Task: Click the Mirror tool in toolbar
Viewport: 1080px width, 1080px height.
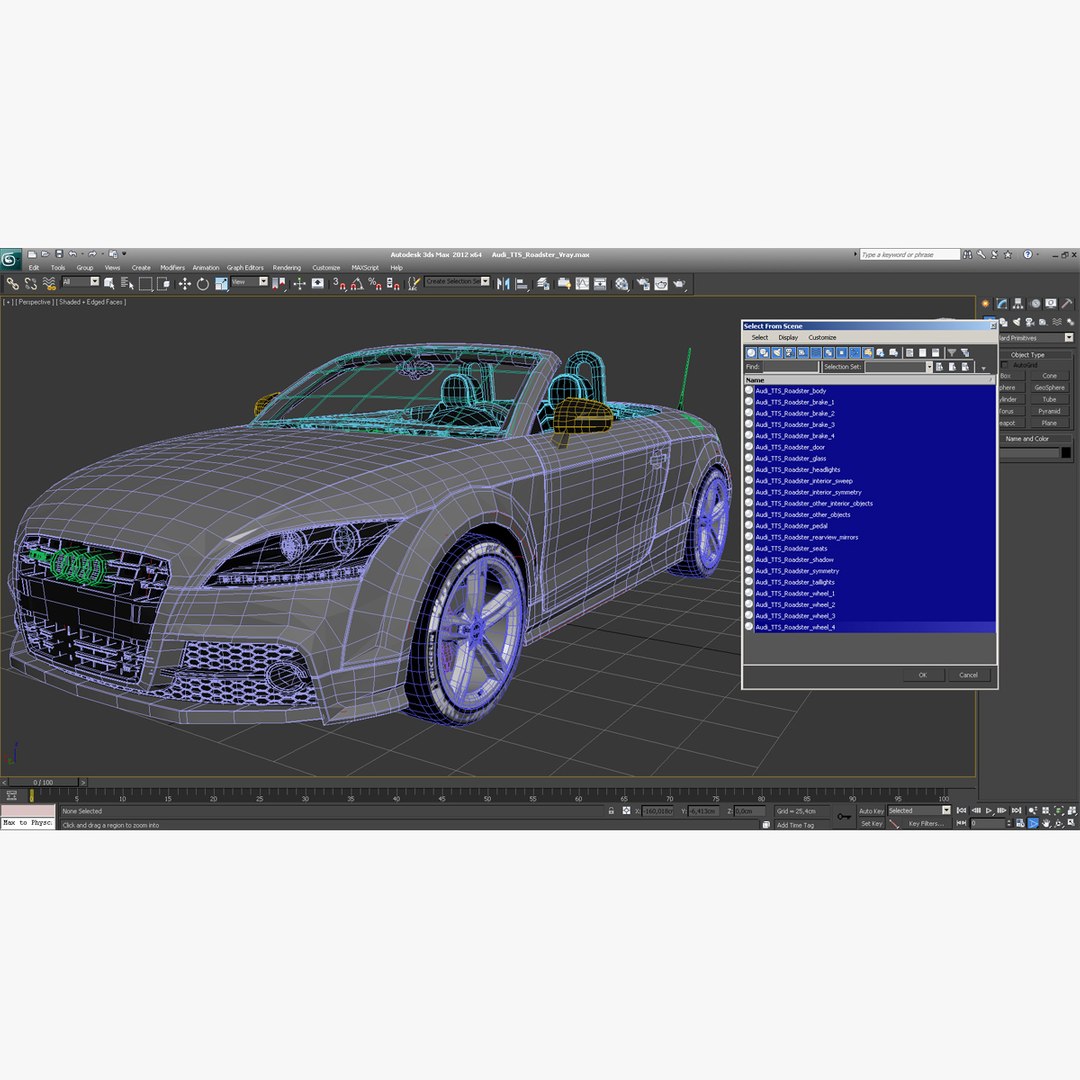Action: (x=503, y=283)
